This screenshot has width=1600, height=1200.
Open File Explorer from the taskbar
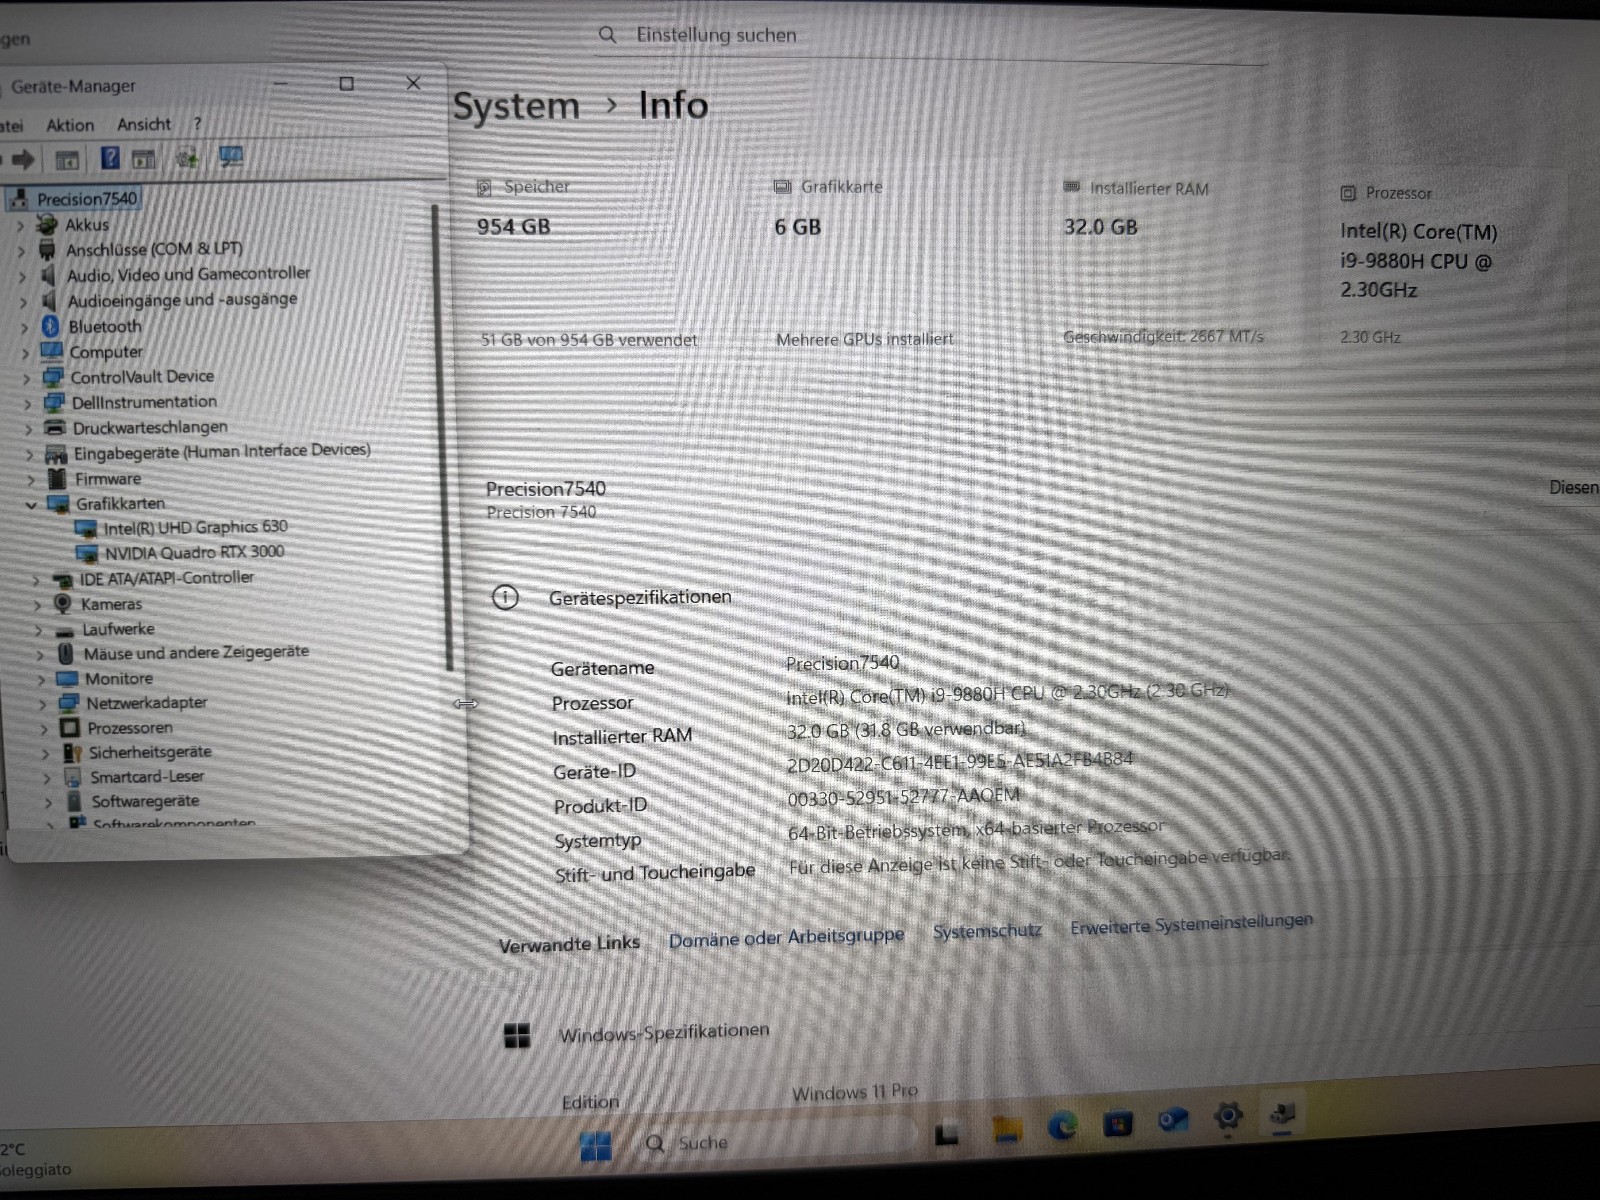pyautogui.click(x=1007, y=1130)
